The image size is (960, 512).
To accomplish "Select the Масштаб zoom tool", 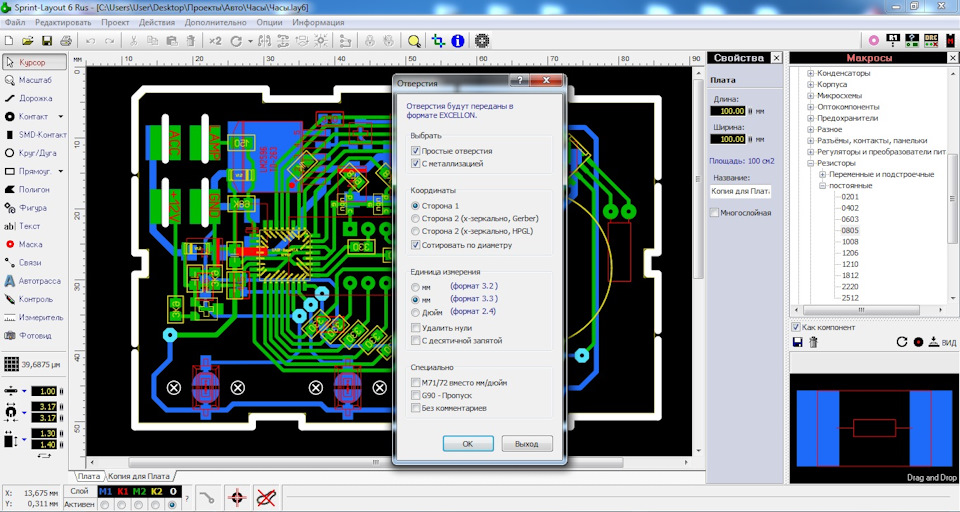I will 34,80.
